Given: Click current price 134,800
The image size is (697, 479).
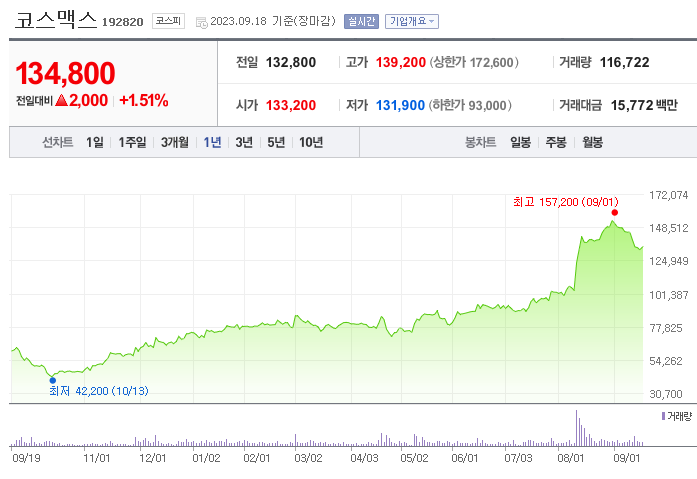Looking at the screenshot, I should coord(65,73).
